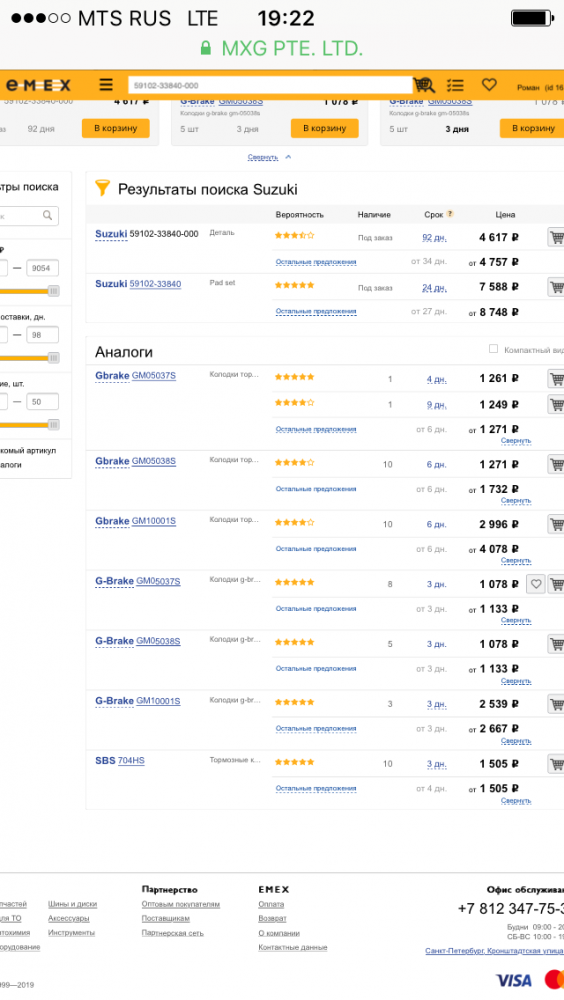The width and height of the screenshot is (564, 1000).
Task: Click the max price field 9054
Action: point(42,268)
